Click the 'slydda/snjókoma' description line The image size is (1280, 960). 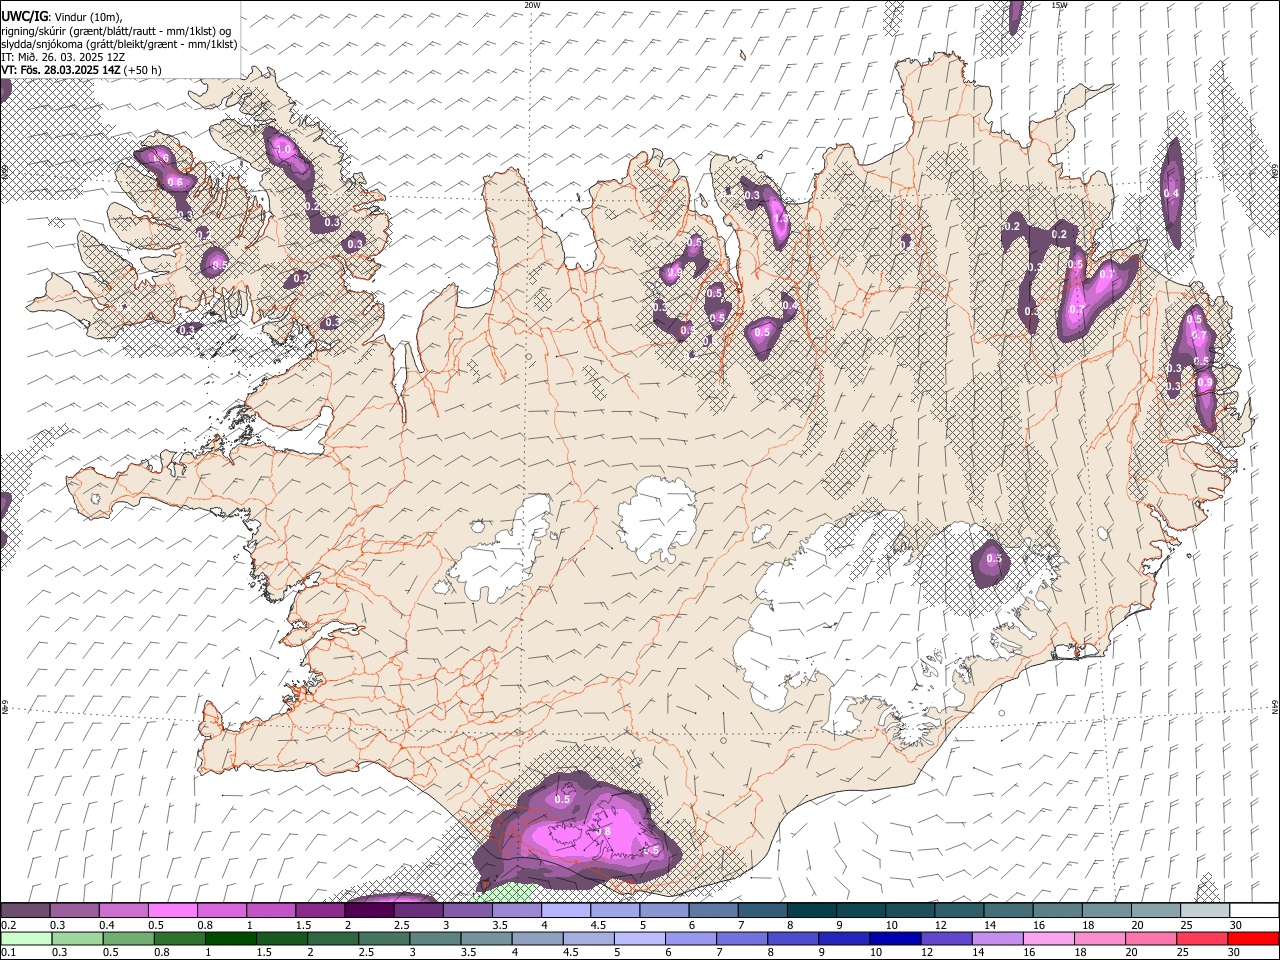coord(119,44)
